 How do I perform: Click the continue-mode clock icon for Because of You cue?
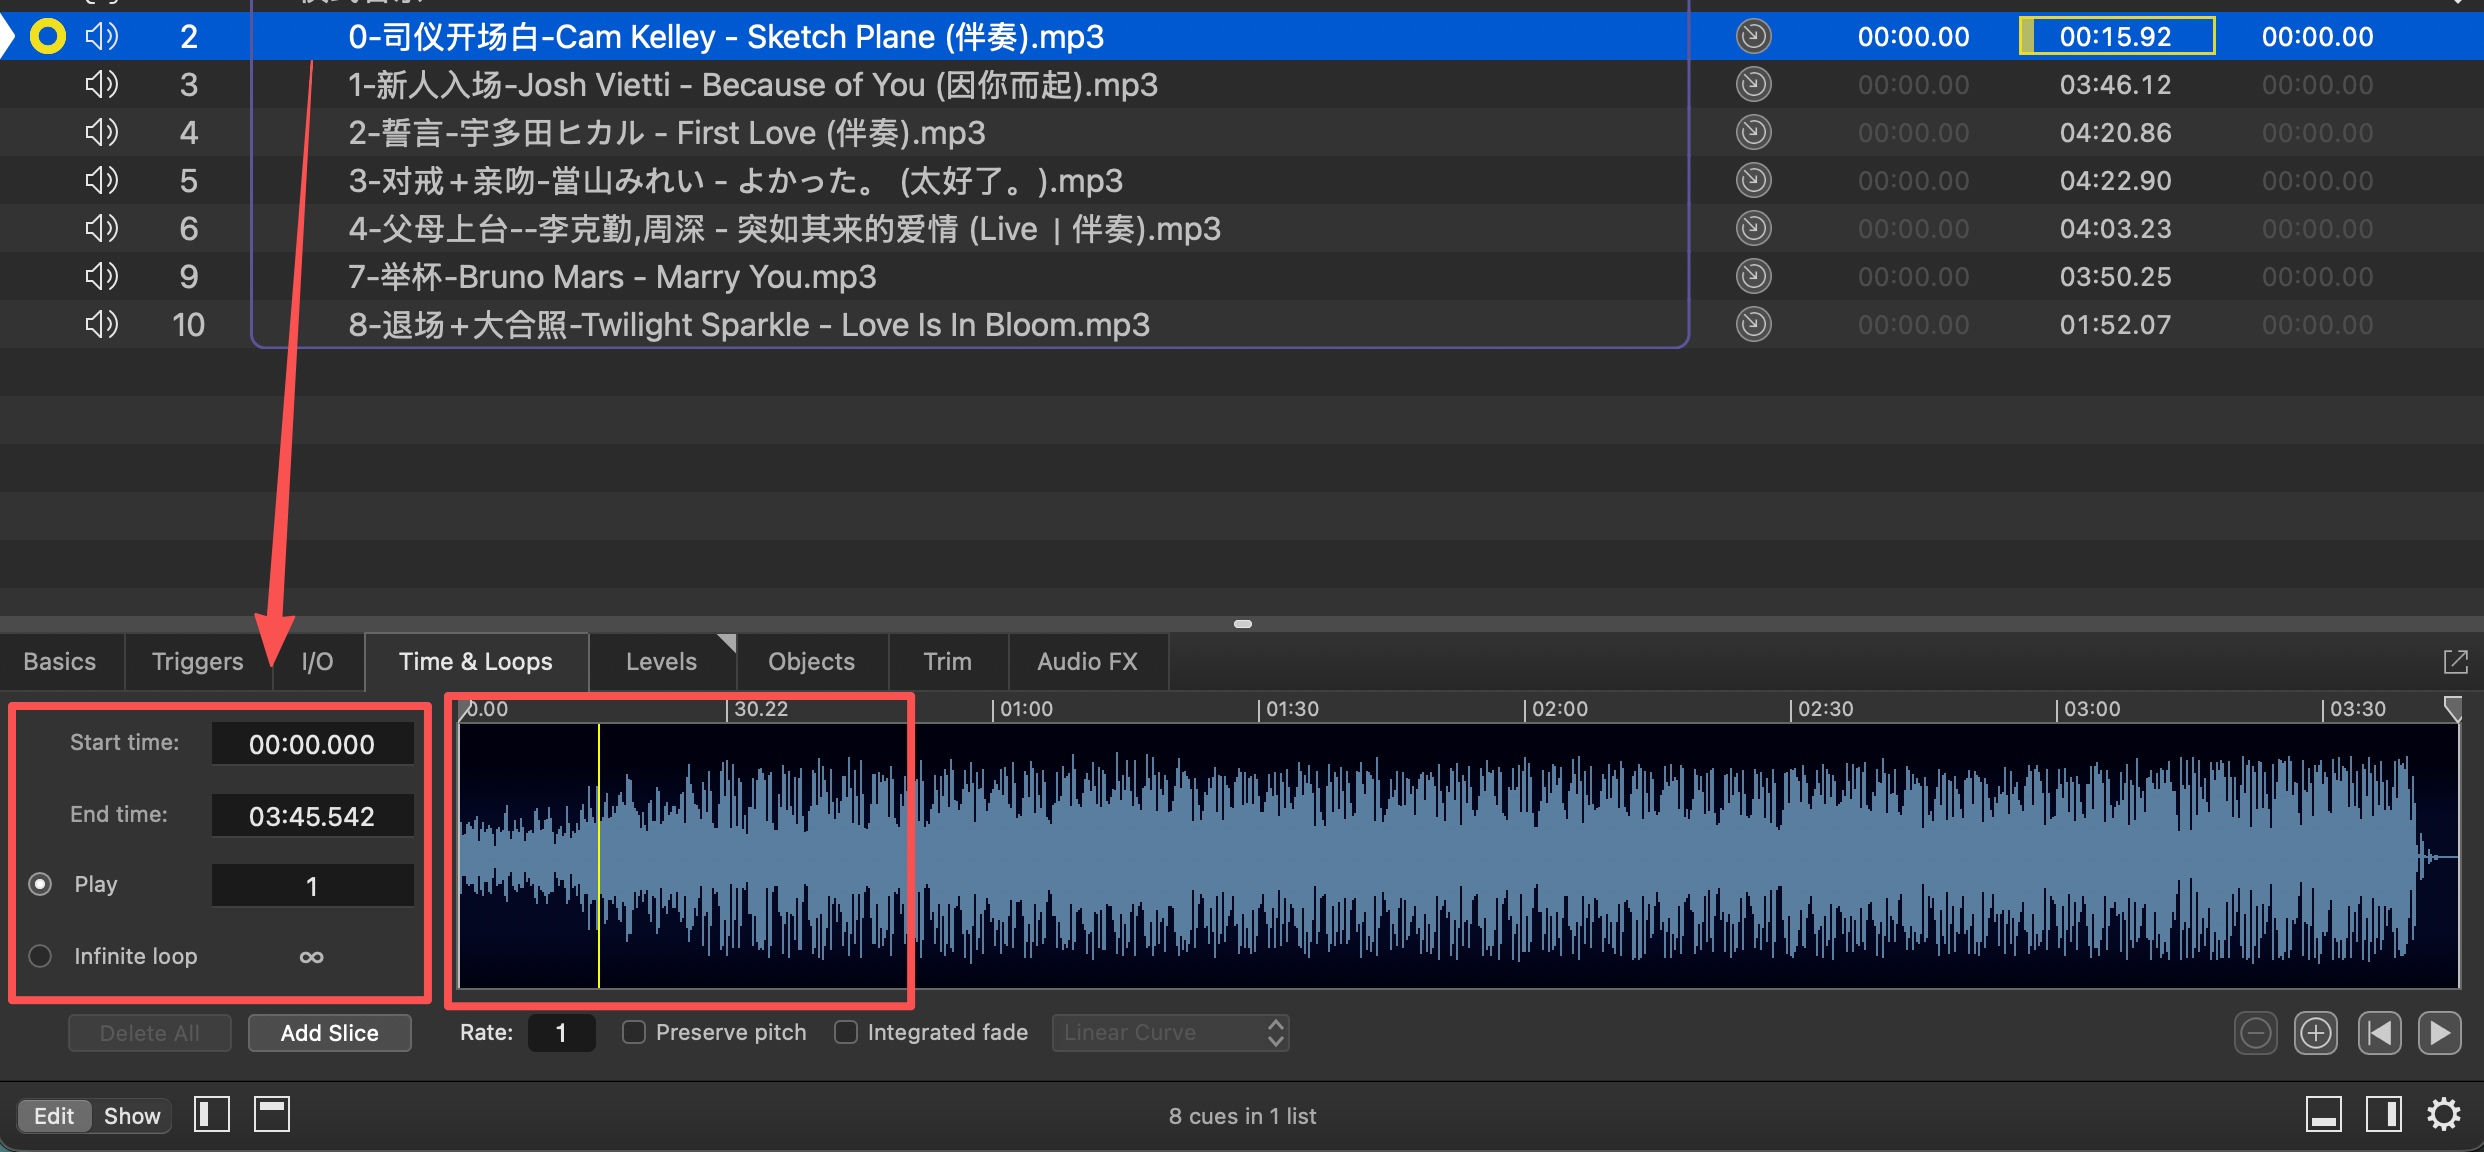[x=1753, y=85]
